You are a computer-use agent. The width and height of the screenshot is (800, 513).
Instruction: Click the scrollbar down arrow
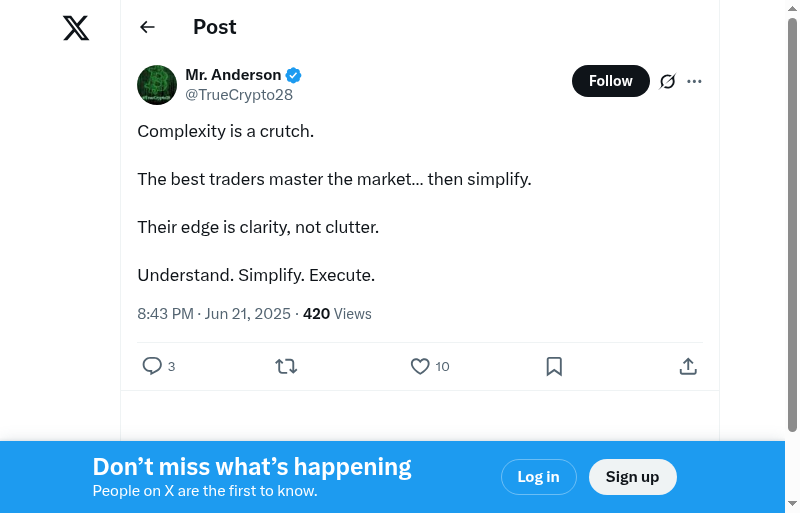pos(793,503)
